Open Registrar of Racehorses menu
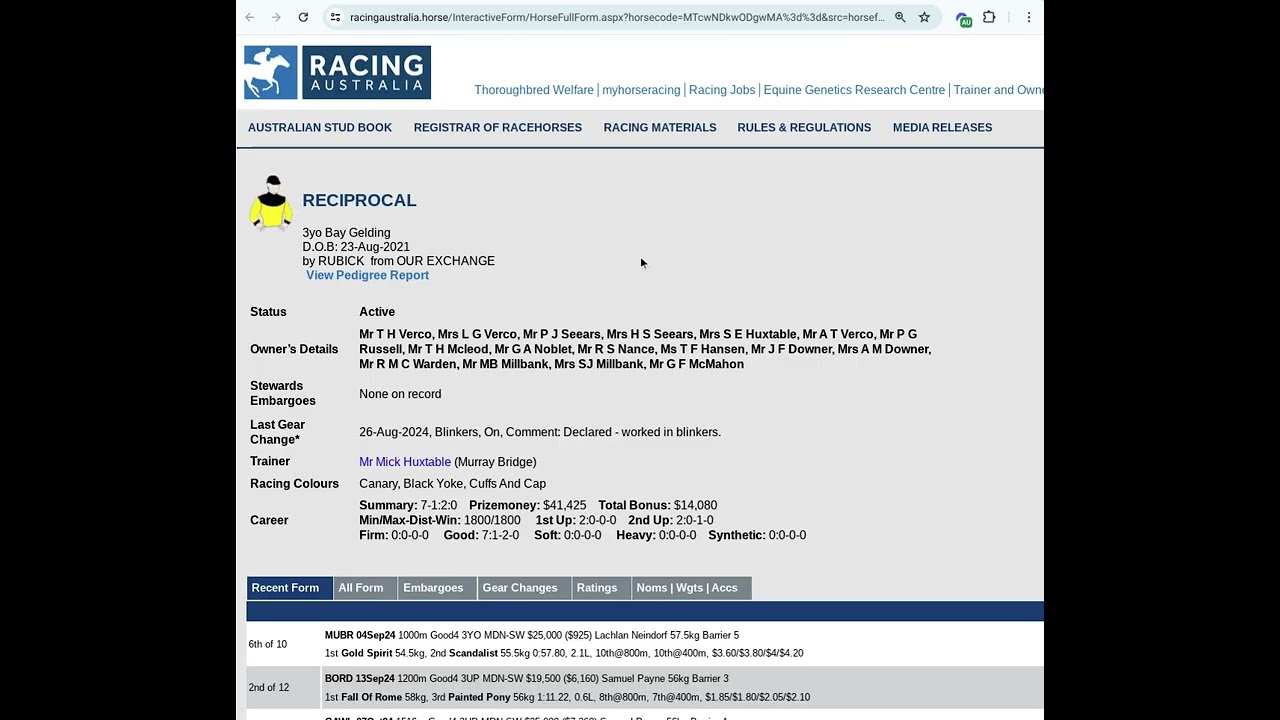Image resolution: width=1280 pixels, height=720 pixels. tap(498, 127)
